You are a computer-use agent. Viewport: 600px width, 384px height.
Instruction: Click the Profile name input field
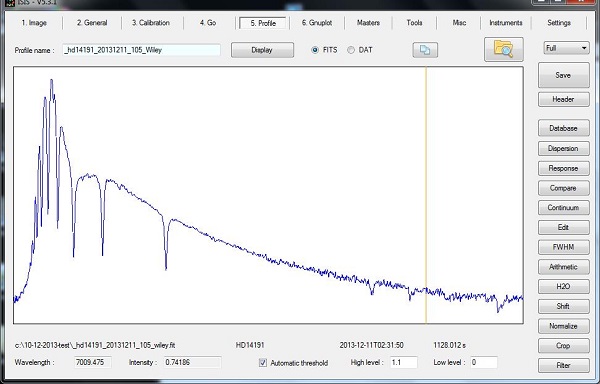(x=142, y=50)
